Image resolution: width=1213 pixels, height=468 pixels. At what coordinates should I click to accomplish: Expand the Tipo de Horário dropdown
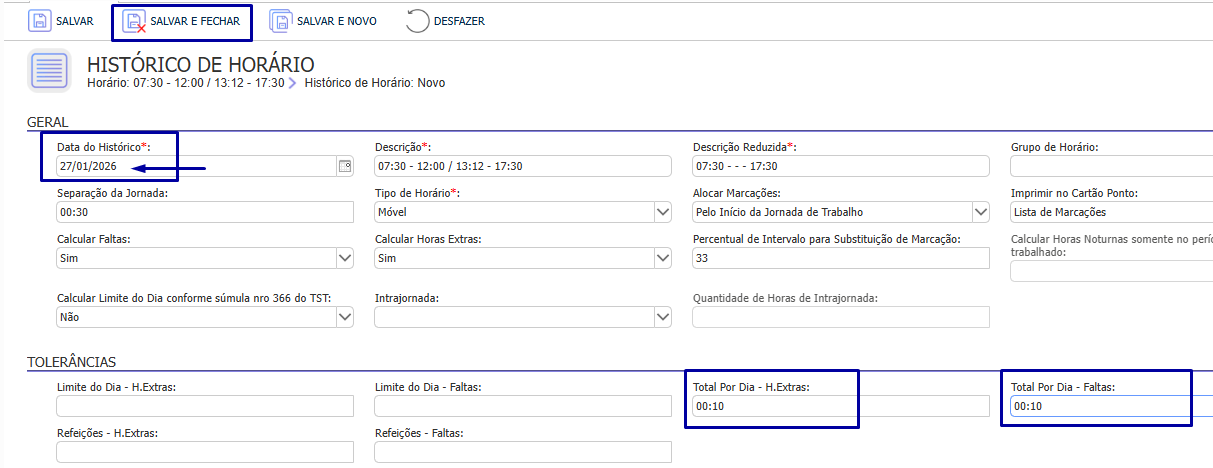point(662,212)
